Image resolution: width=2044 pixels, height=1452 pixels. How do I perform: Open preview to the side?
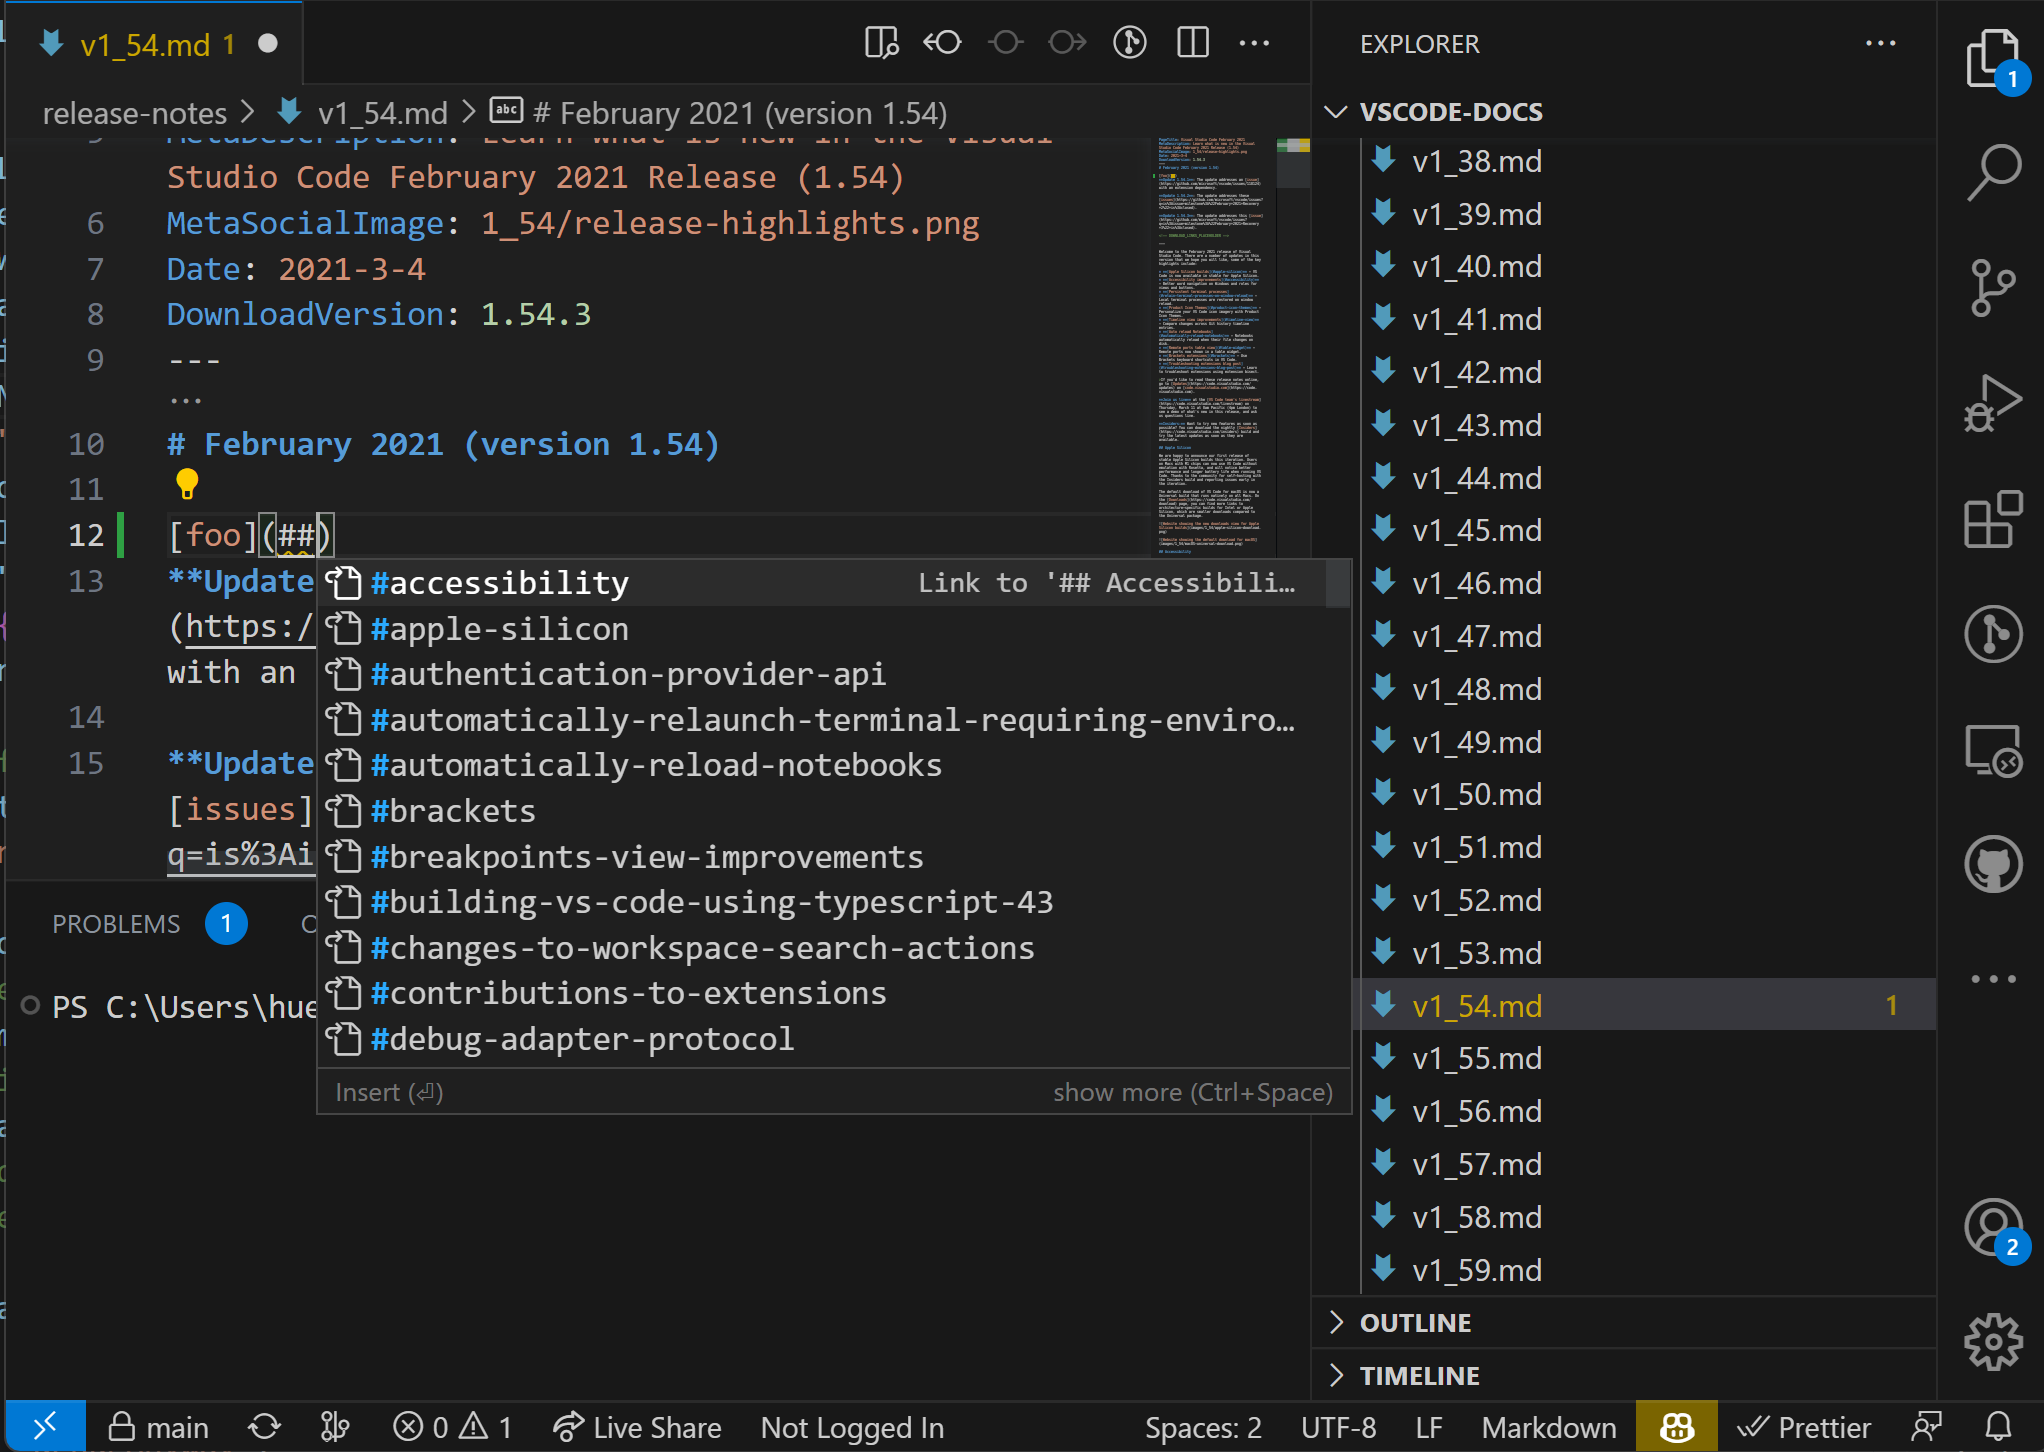coord(881,43)
